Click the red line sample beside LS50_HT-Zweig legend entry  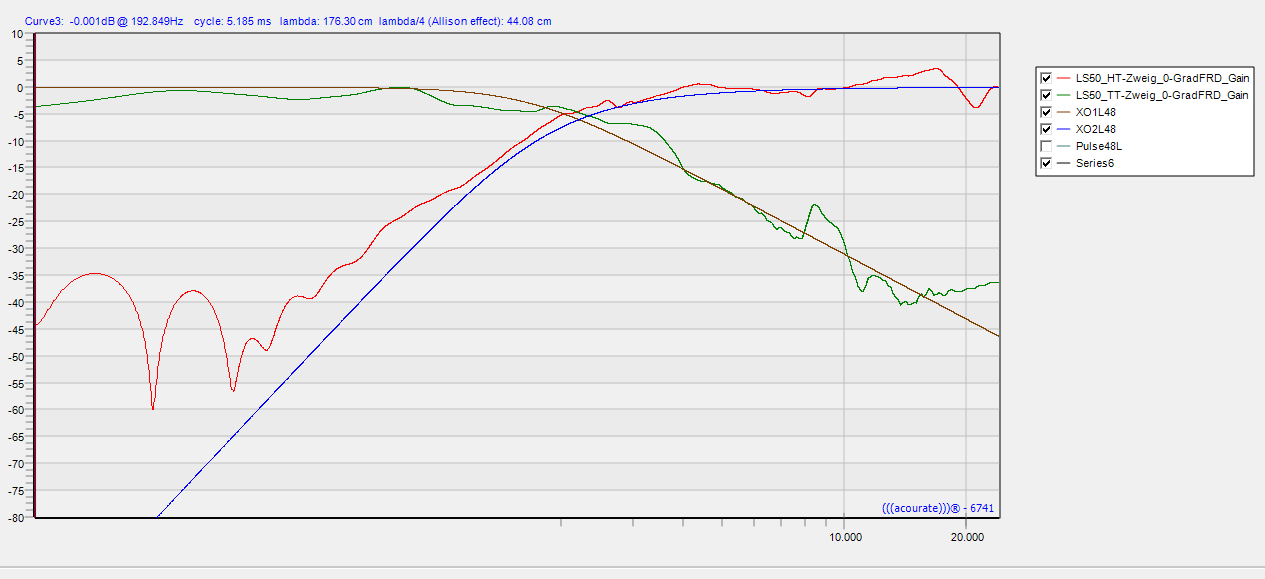tap(1064, 78)
